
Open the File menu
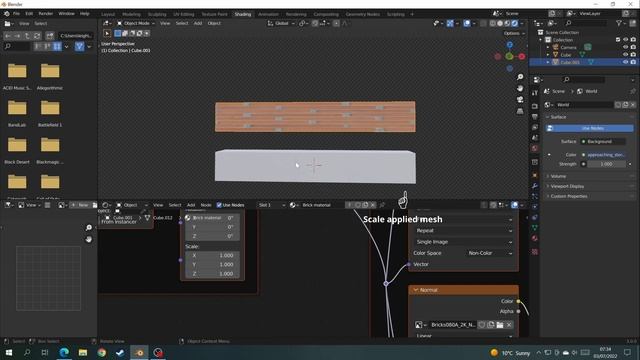[x=16, y=13]
